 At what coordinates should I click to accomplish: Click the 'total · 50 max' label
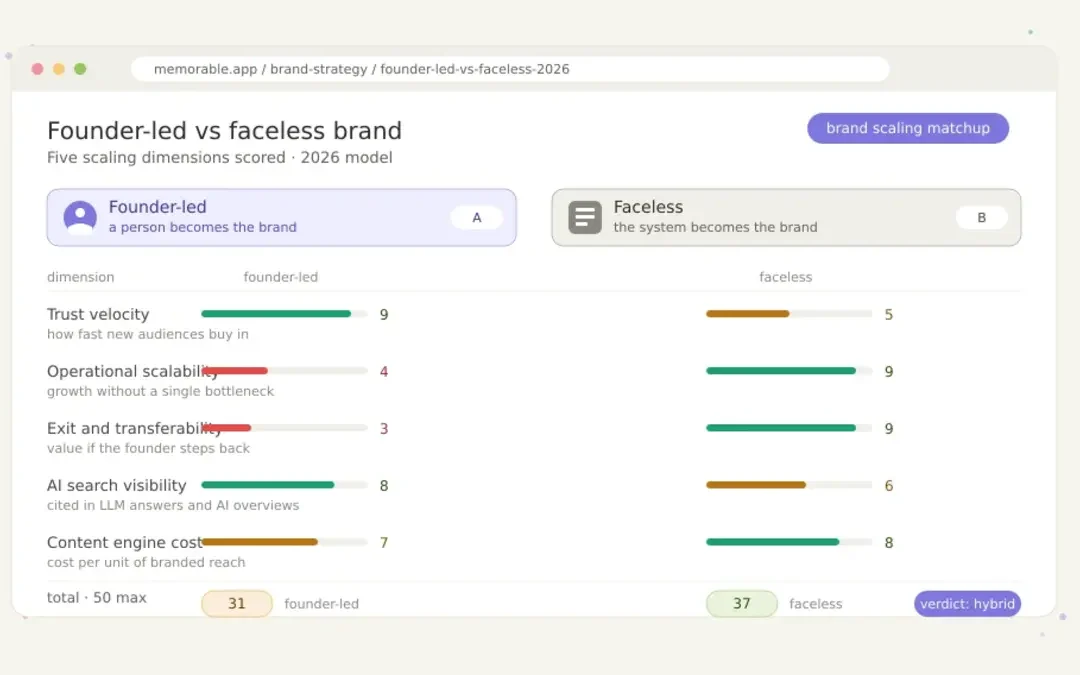click(96, 598)
